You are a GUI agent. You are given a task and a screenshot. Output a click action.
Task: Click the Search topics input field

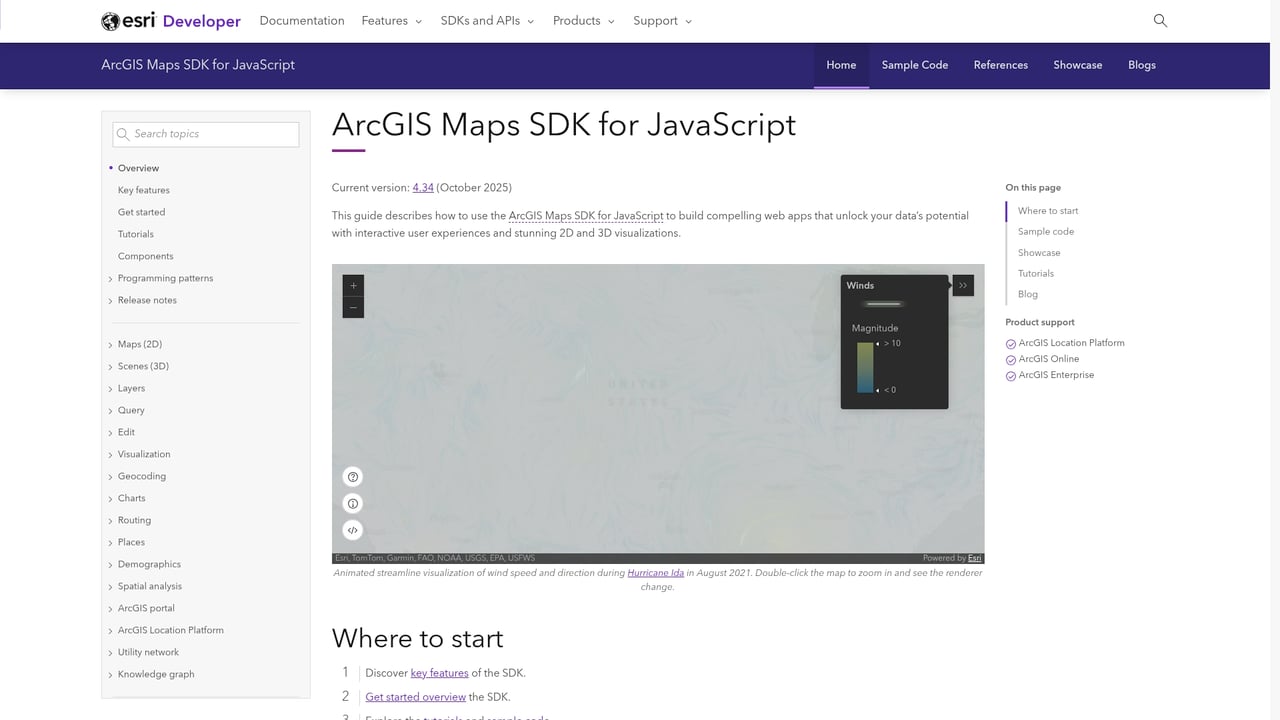(x=205, y=133)
